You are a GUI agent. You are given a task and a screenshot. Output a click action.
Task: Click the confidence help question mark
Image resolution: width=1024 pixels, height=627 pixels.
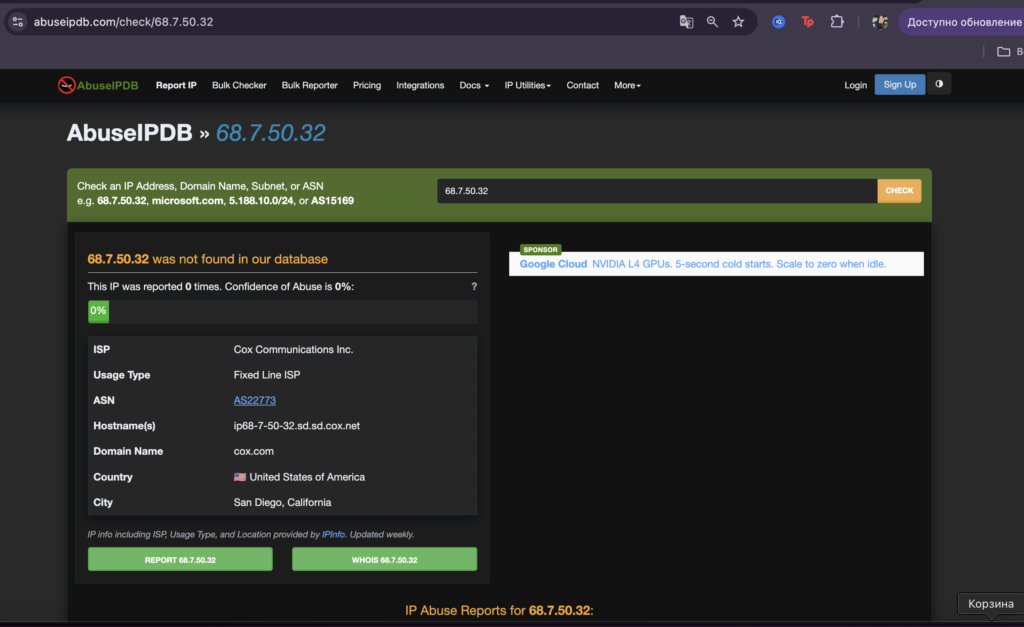474,286
